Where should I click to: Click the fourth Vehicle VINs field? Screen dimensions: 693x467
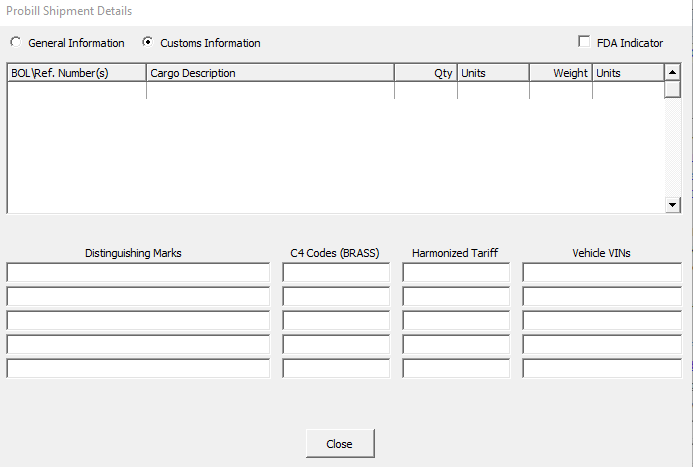tap(602, 344)
